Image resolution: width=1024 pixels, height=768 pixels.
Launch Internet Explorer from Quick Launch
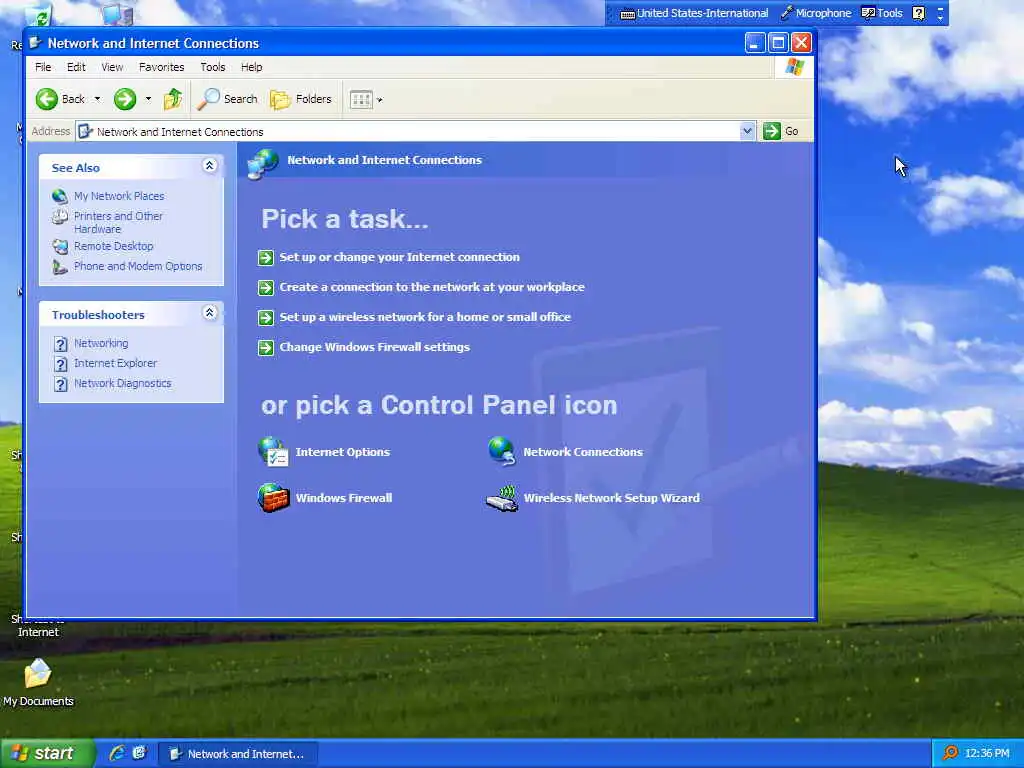[118, 753]
